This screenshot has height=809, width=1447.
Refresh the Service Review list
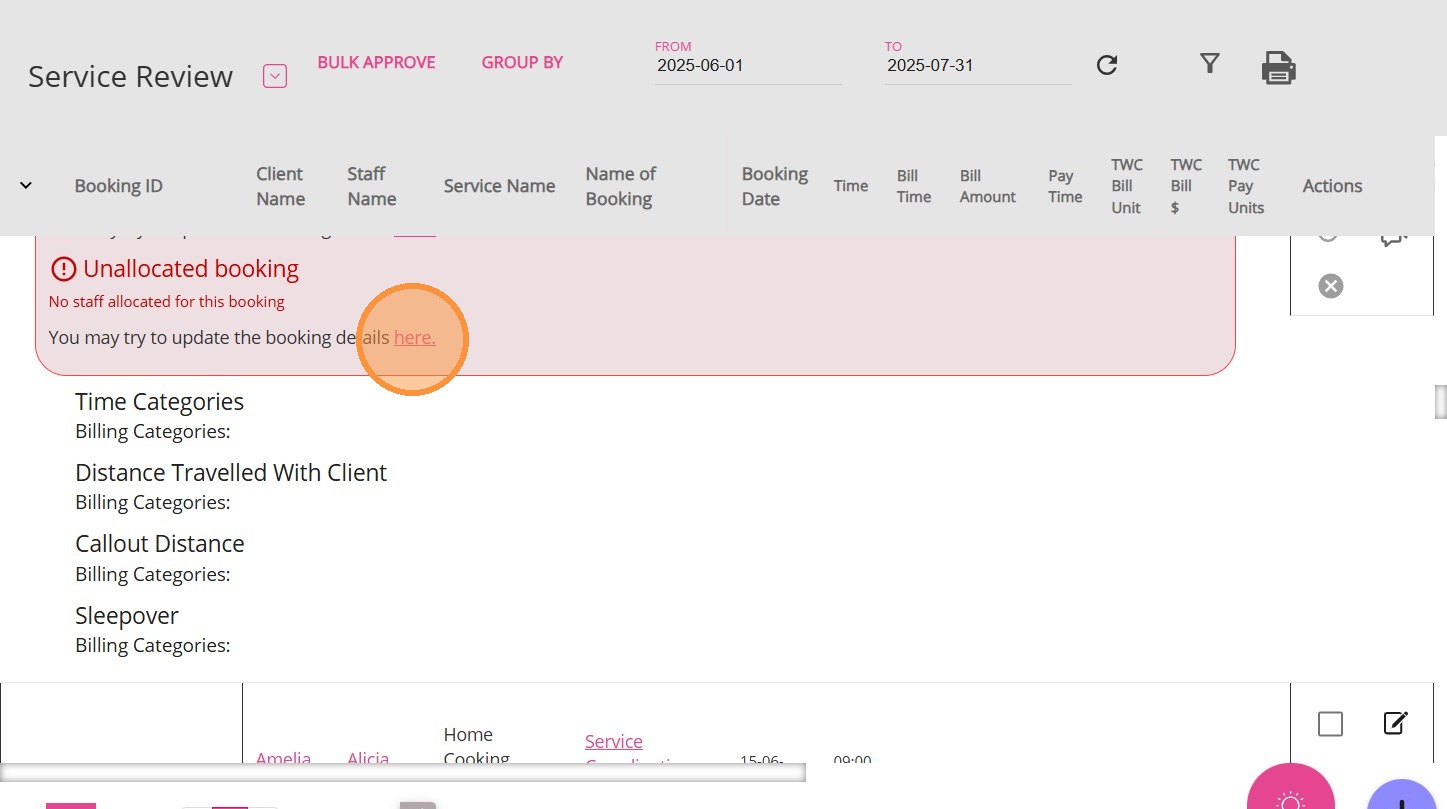1107,65
